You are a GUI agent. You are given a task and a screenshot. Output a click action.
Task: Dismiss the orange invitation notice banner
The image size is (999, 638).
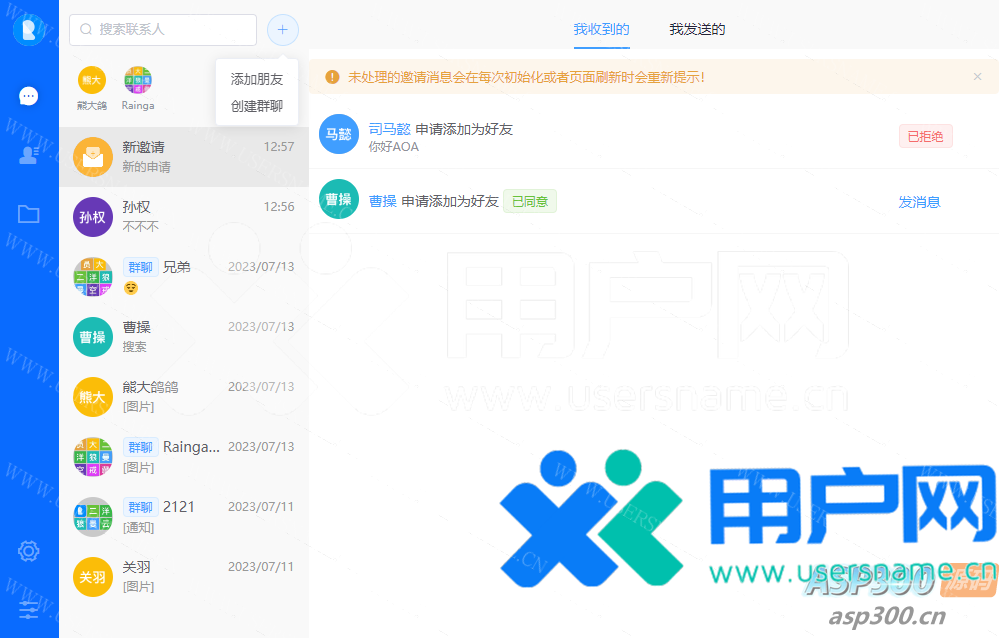[977, 77]
